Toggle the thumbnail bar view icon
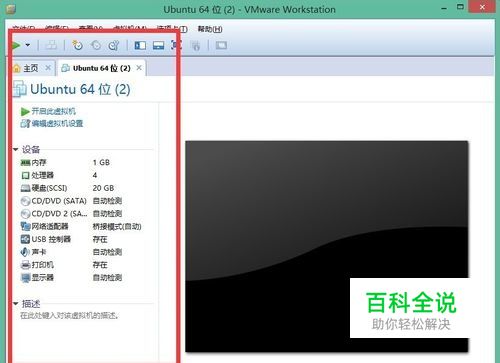The width and height of the screenshot is (500, 363). pyautogui.click(x=158, y=45)
